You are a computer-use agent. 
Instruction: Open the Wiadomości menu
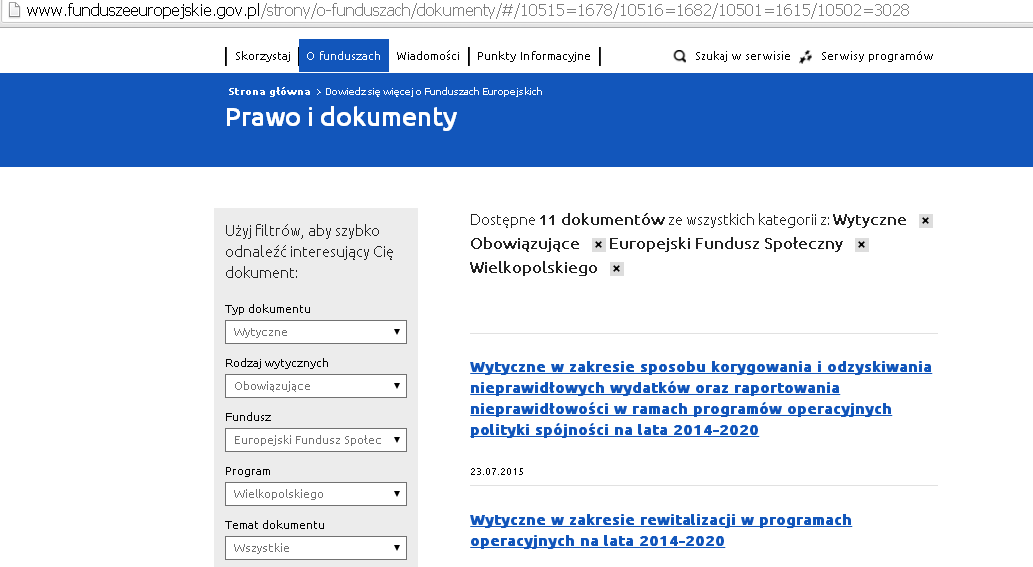[x=428, y=56]
